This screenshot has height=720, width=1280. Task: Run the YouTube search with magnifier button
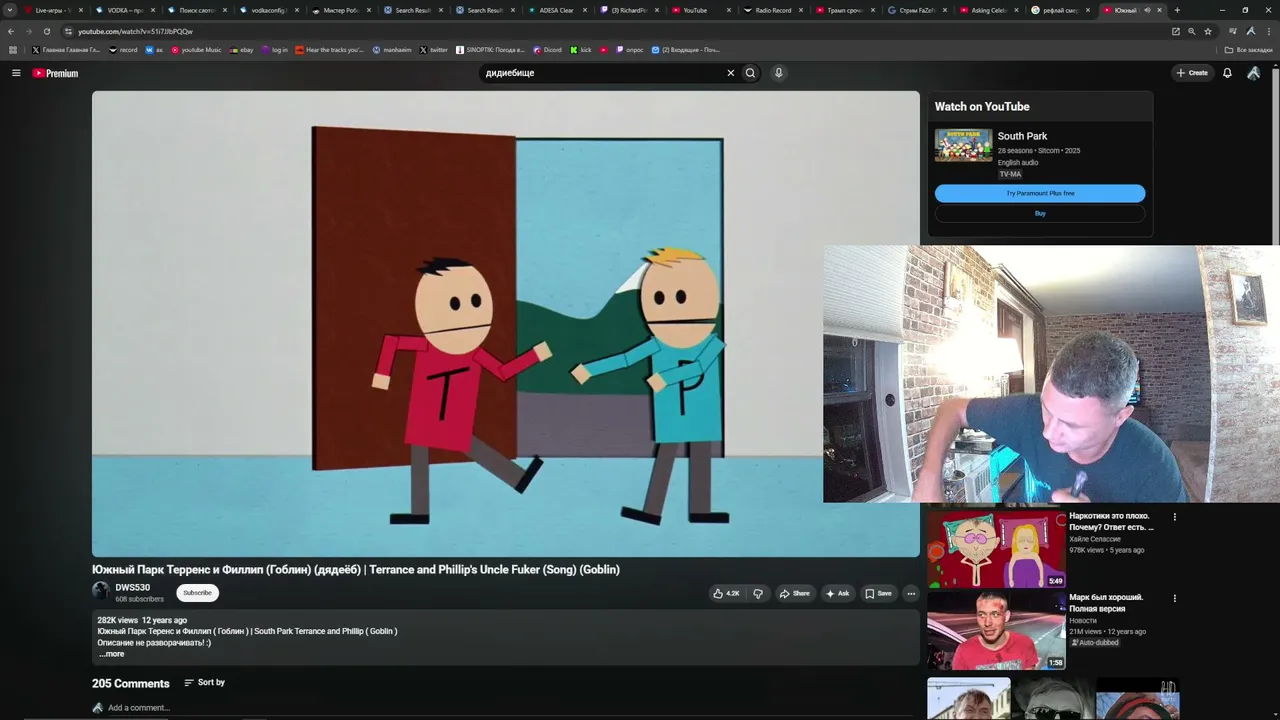point(750,73)
